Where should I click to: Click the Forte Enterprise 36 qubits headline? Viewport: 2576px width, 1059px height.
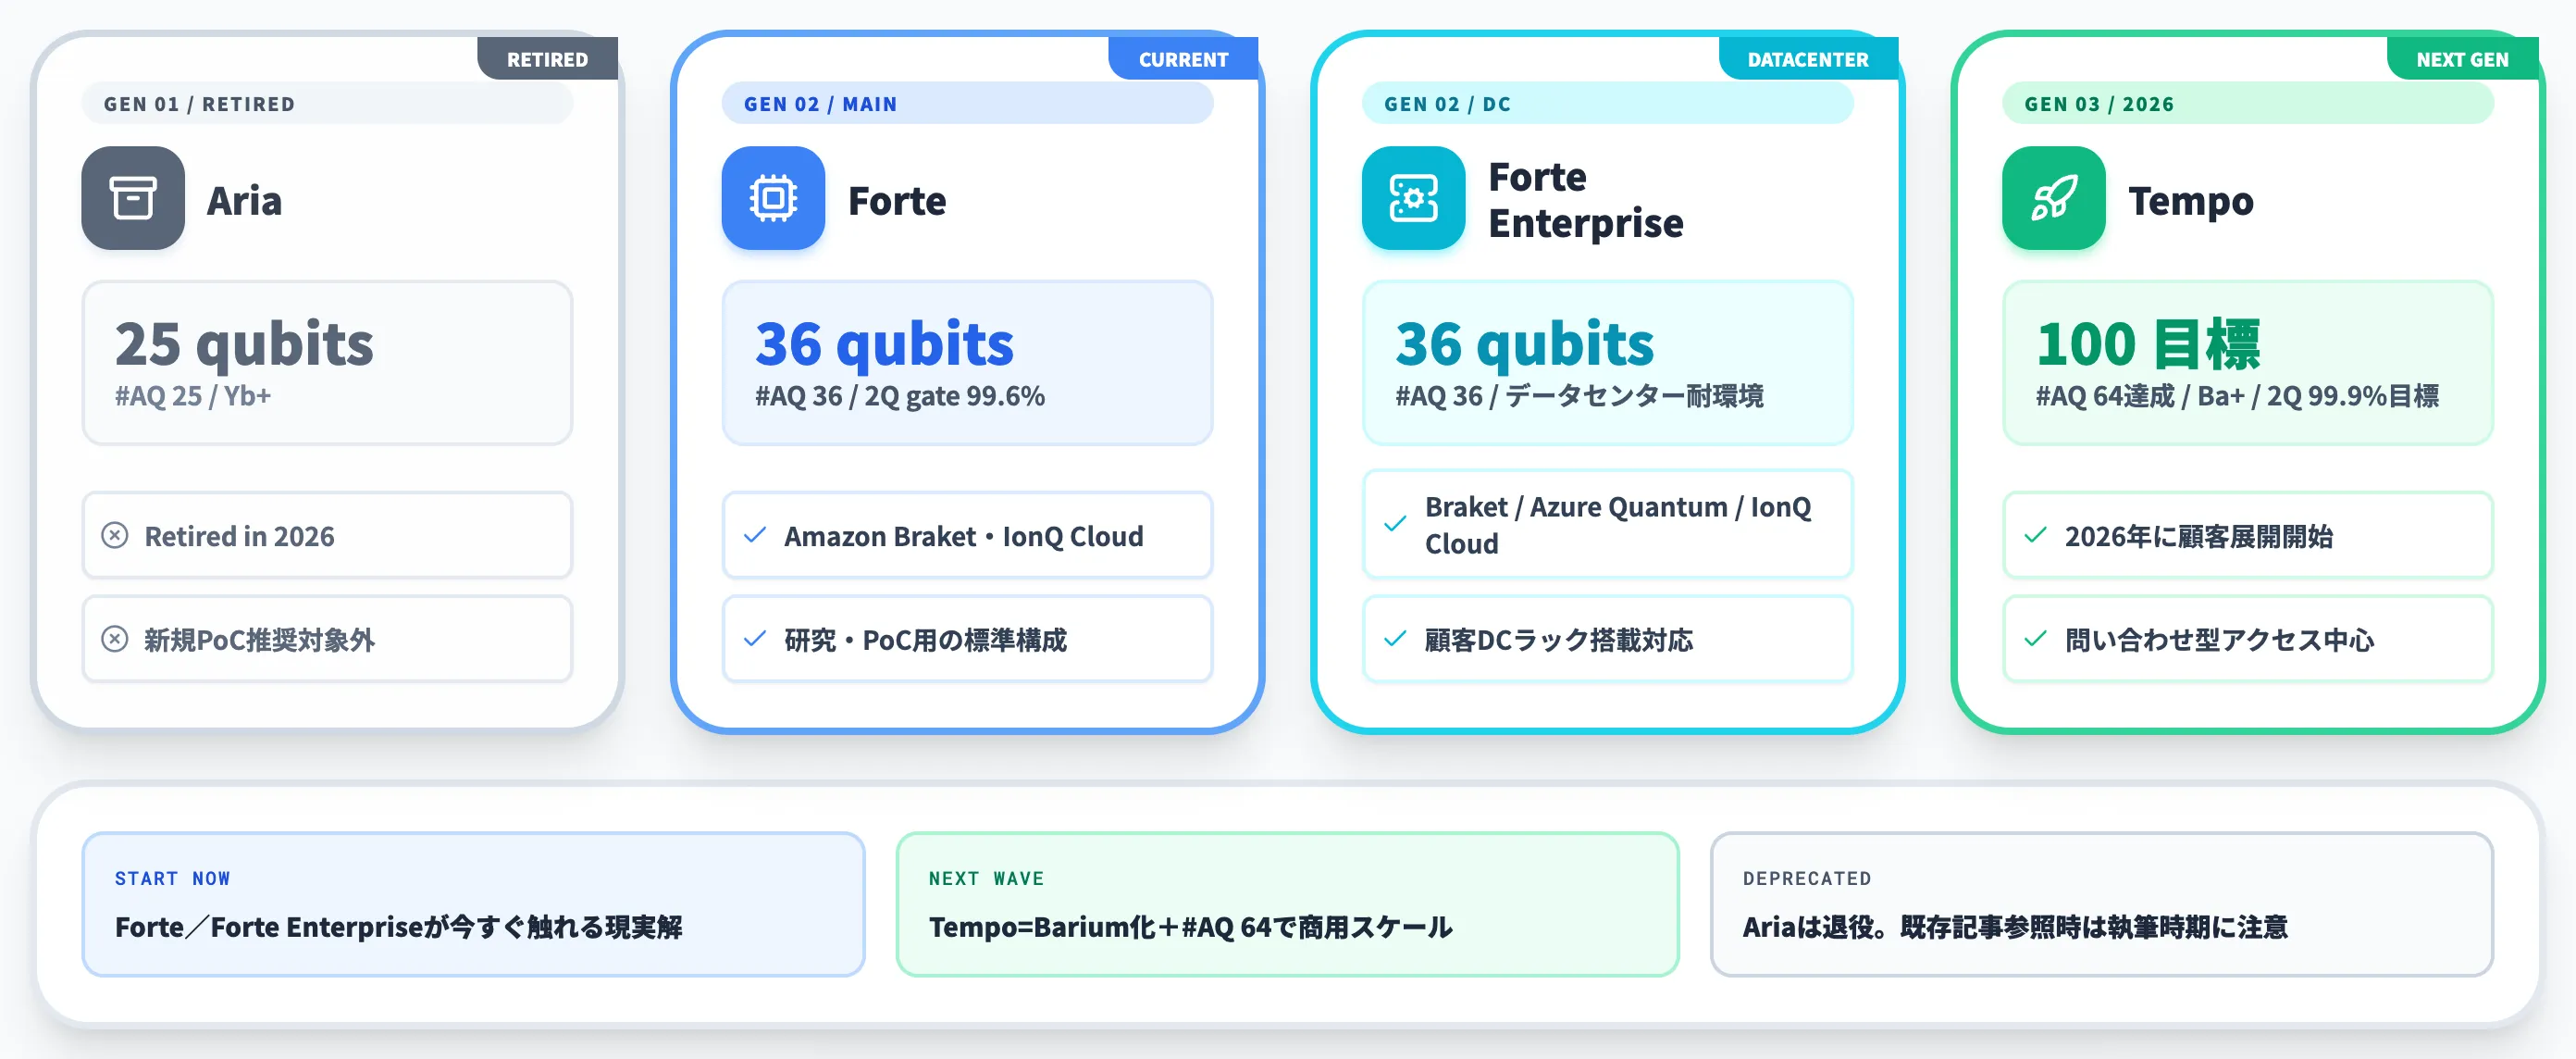(x=1524, y=344)
